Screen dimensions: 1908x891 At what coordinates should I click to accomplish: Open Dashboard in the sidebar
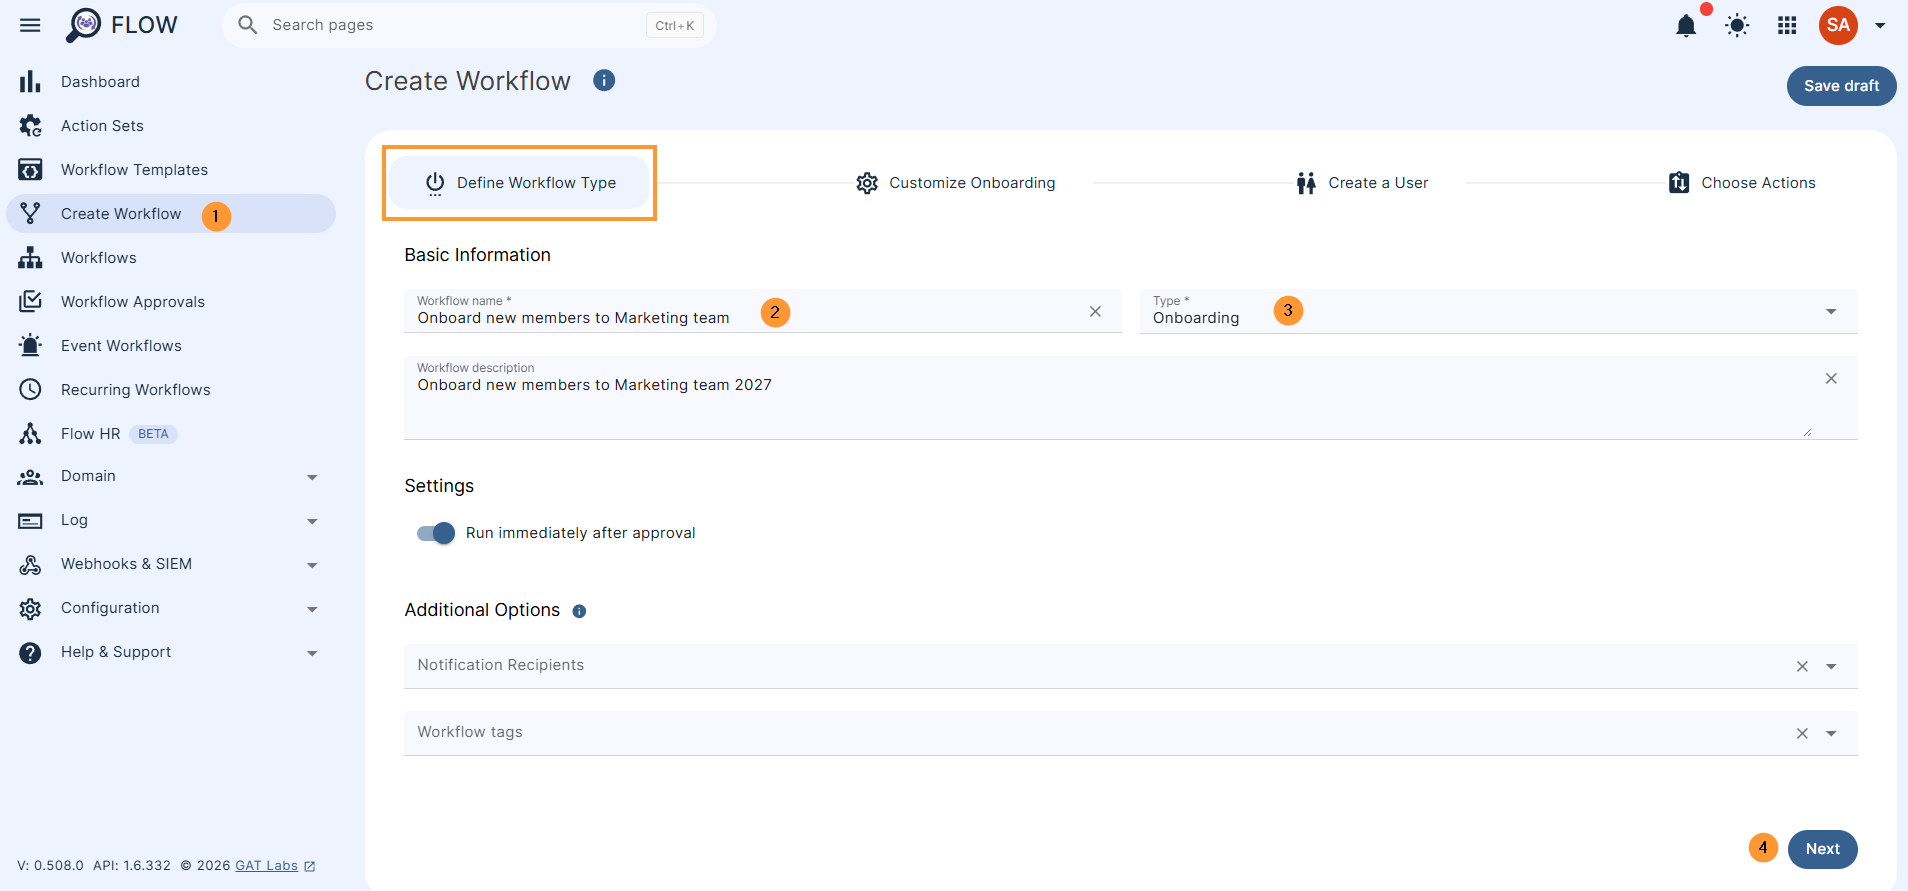coord(171,82)
